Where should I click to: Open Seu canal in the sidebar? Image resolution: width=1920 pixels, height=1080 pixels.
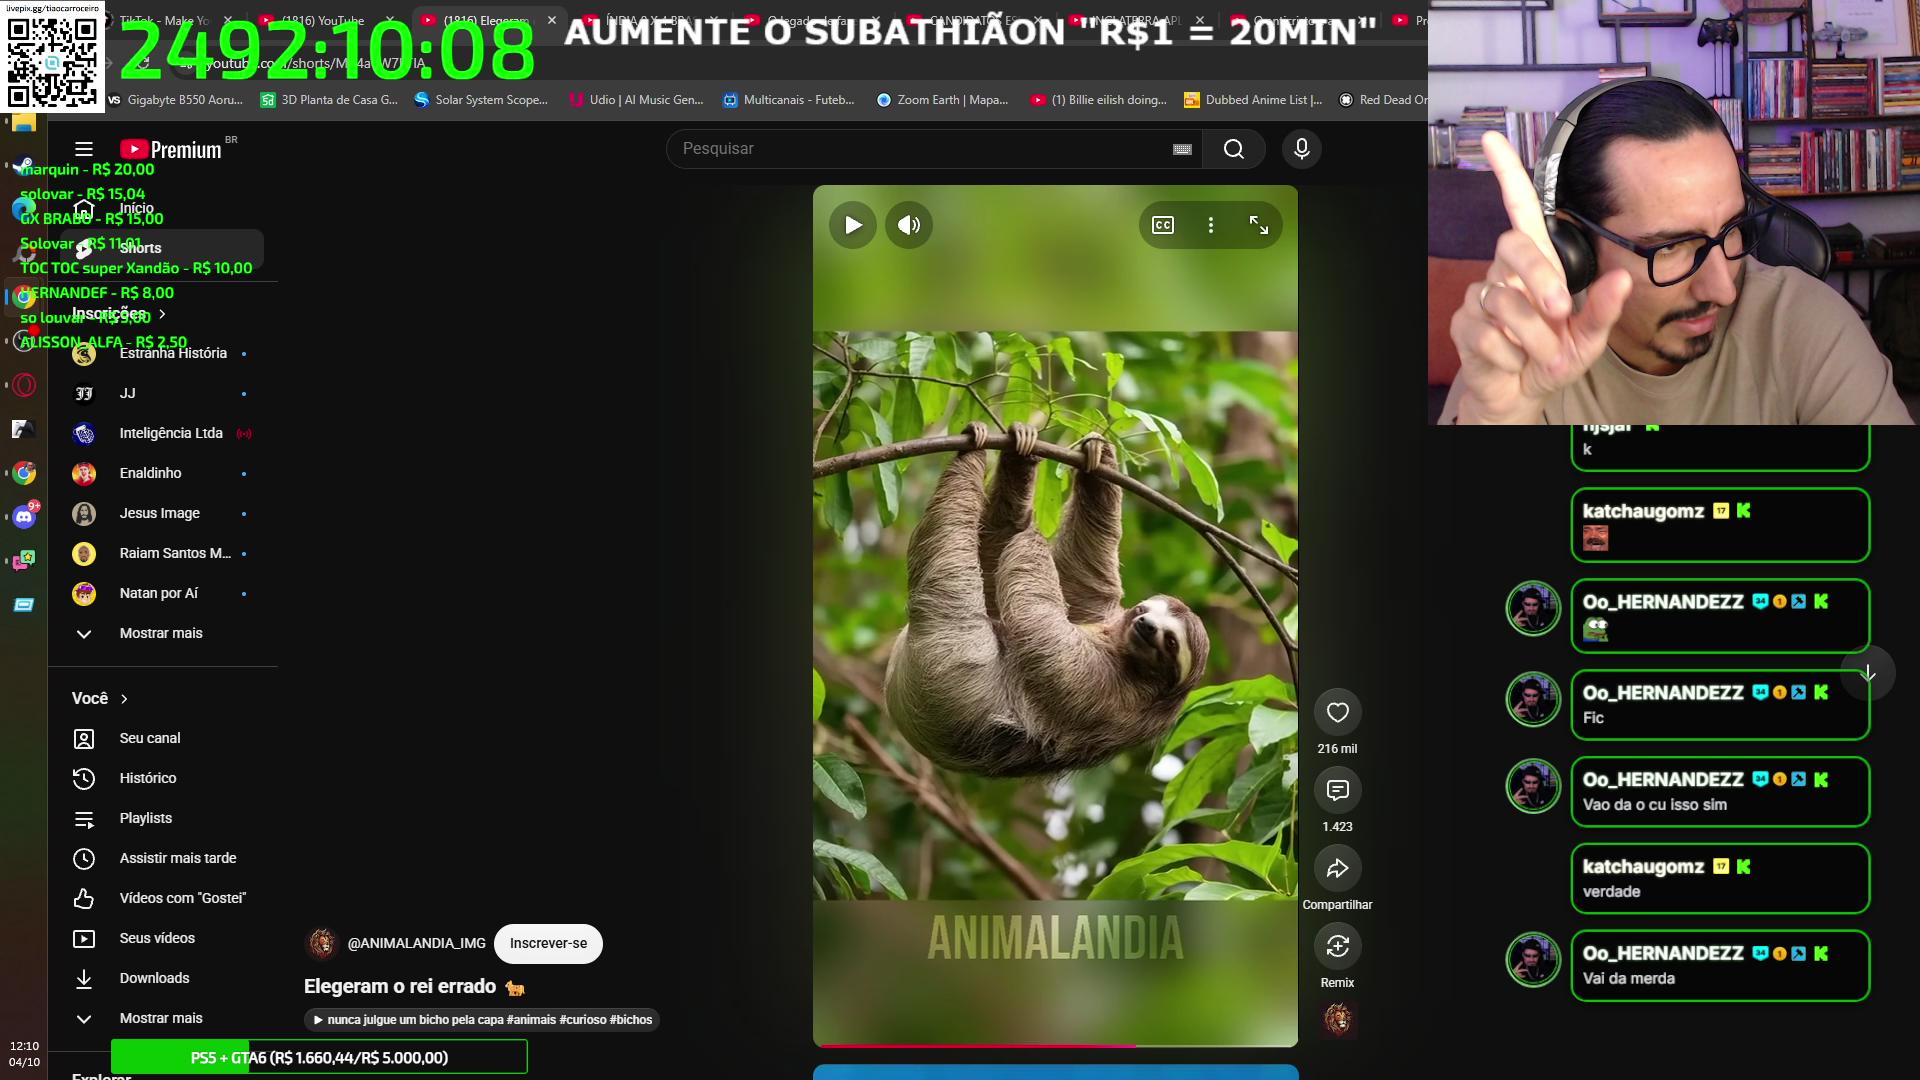coord(160,738)
